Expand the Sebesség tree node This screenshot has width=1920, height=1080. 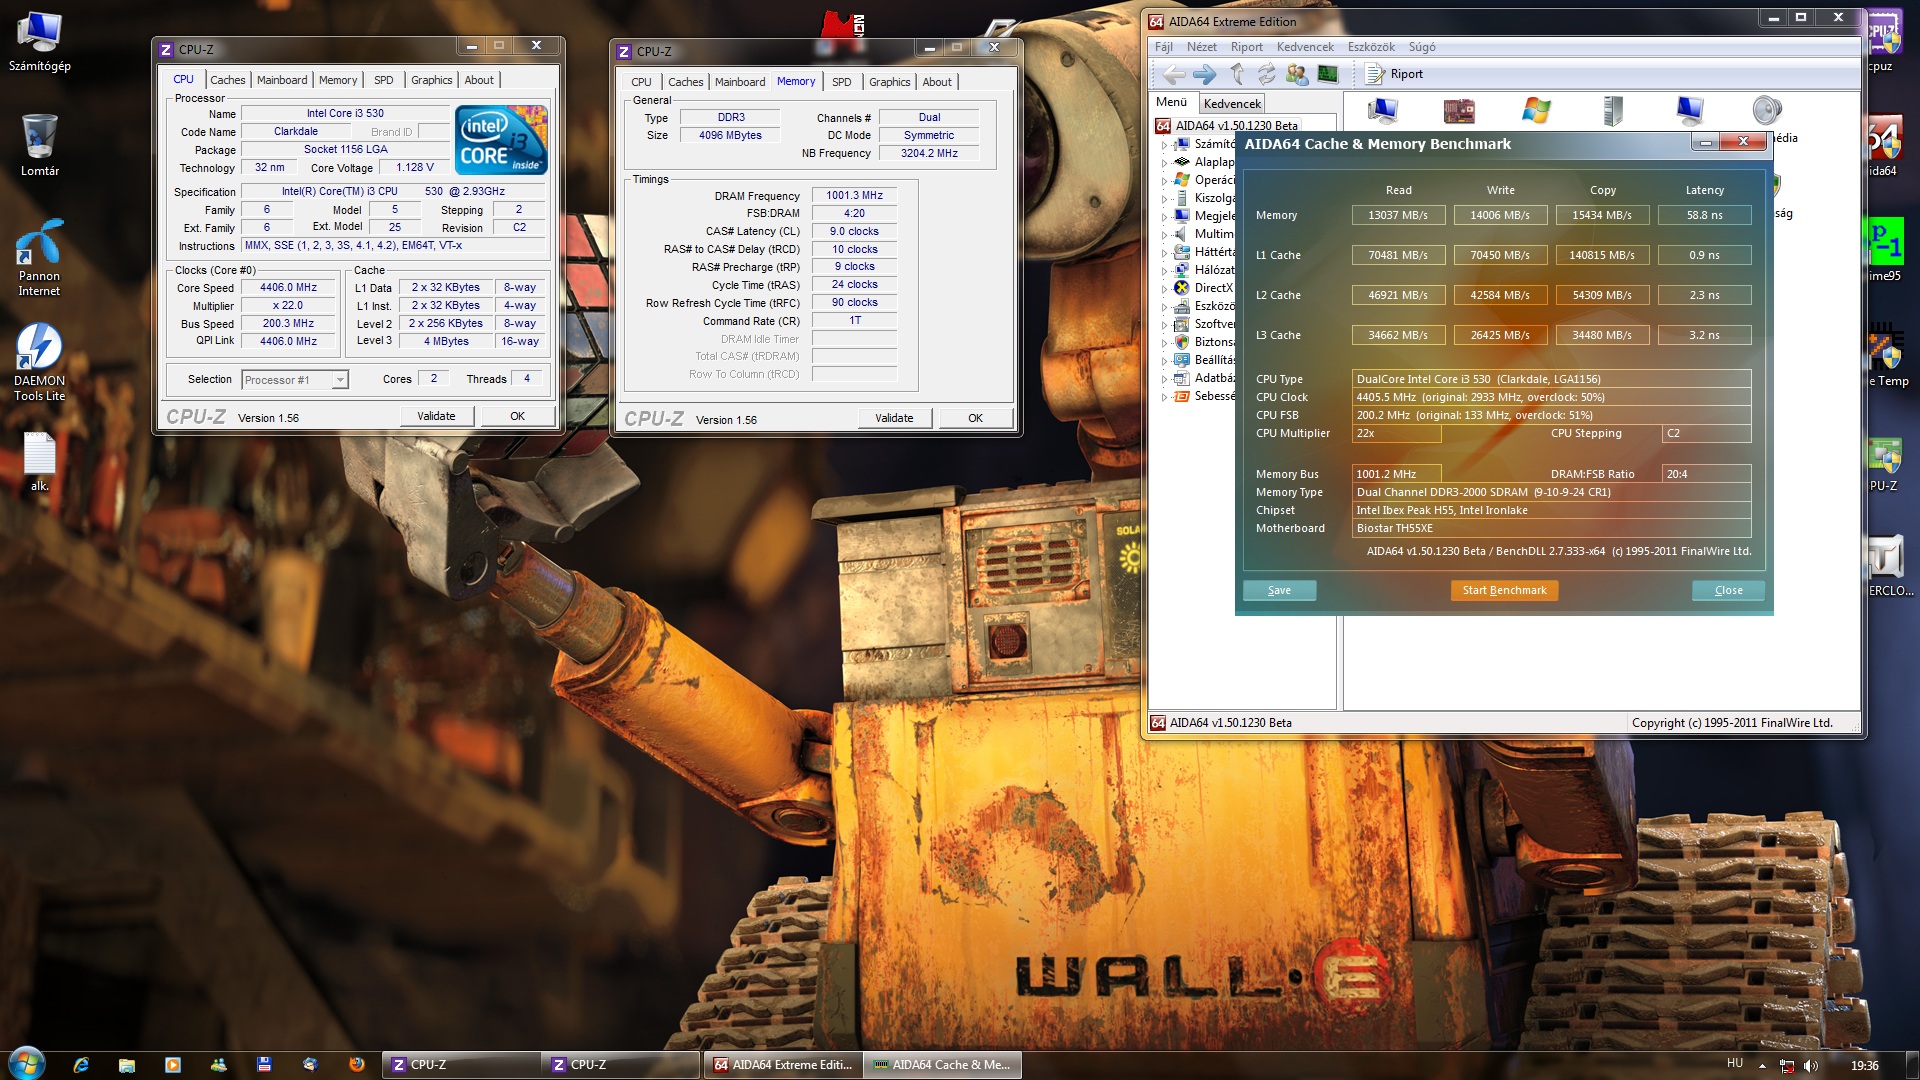pos(1164,397)
